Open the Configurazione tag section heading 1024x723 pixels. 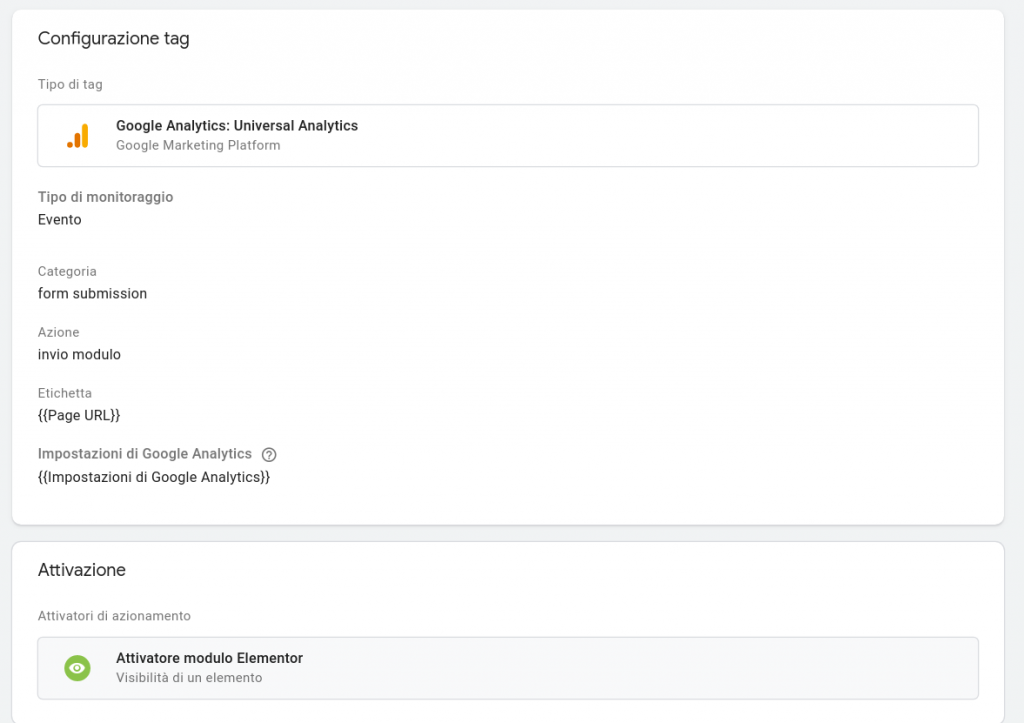point(113,39)
